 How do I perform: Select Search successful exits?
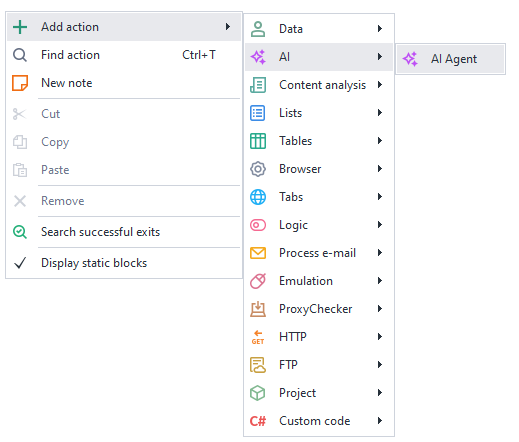(x=124, y=232)
